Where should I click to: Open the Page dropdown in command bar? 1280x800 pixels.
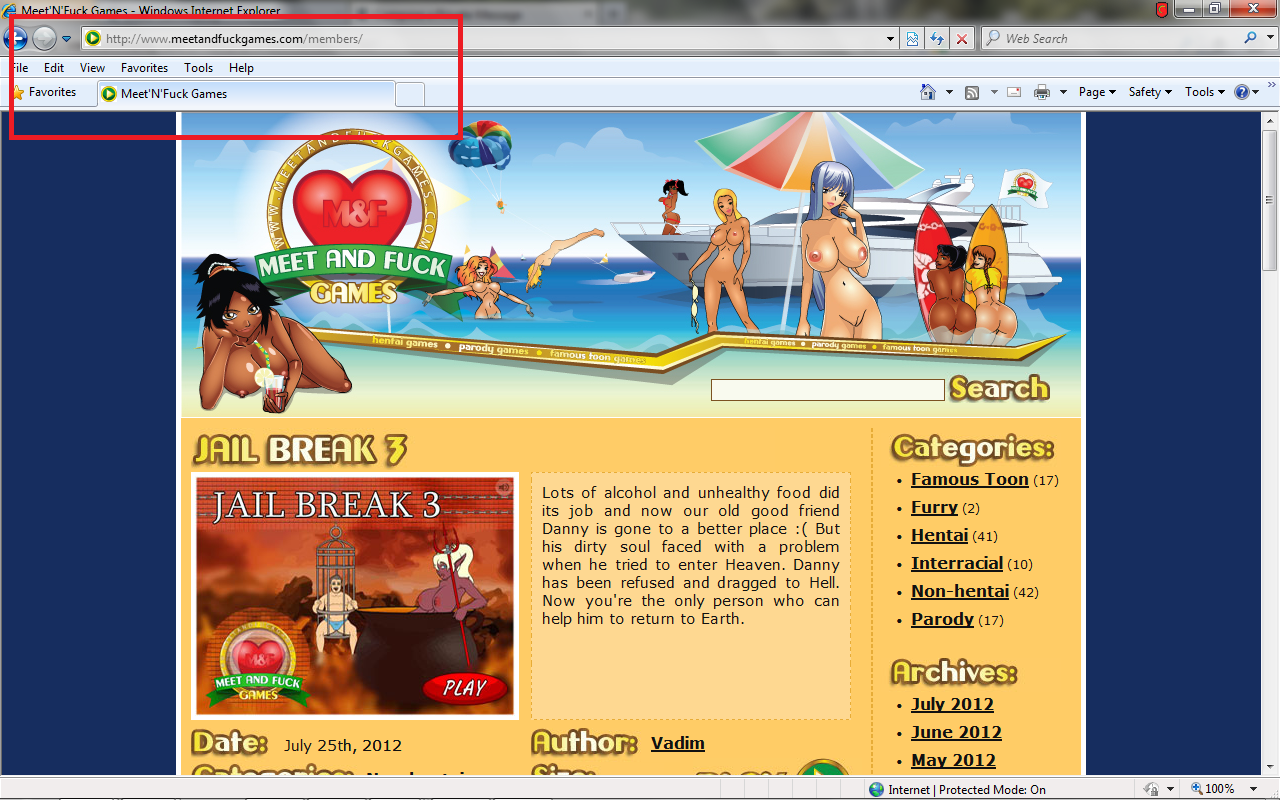tap(1097, 92)
